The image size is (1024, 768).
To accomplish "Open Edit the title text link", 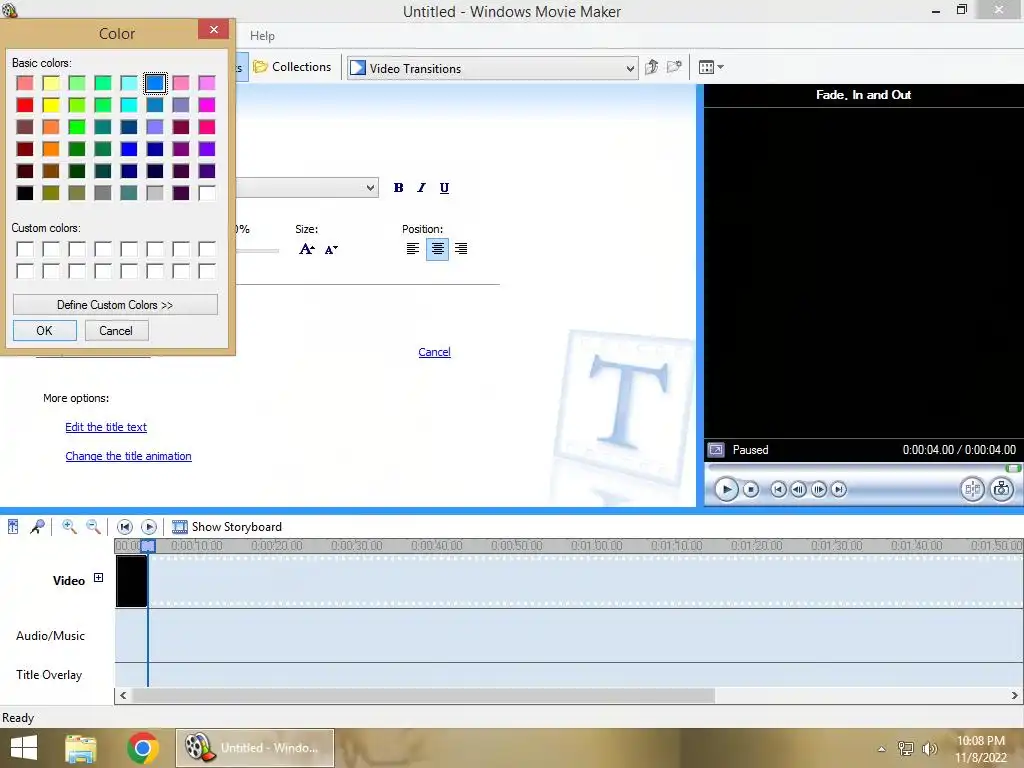I will [106, 427].
